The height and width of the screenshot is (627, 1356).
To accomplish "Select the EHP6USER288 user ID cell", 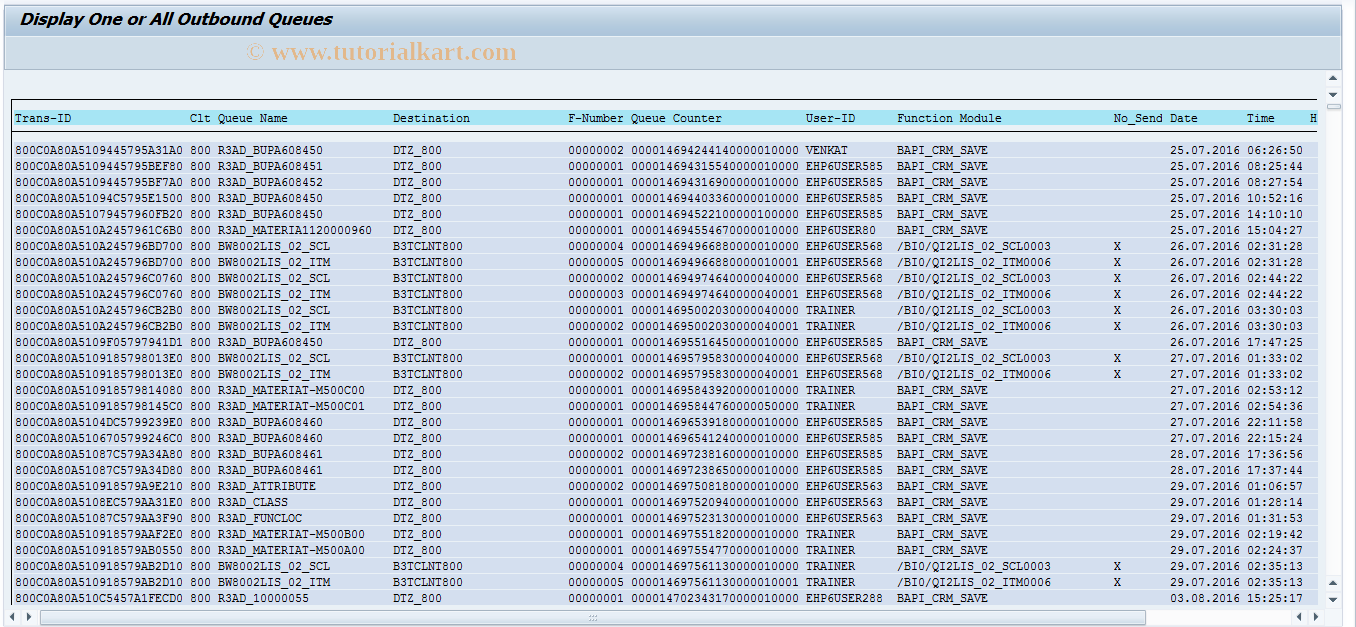I will 844,598.
